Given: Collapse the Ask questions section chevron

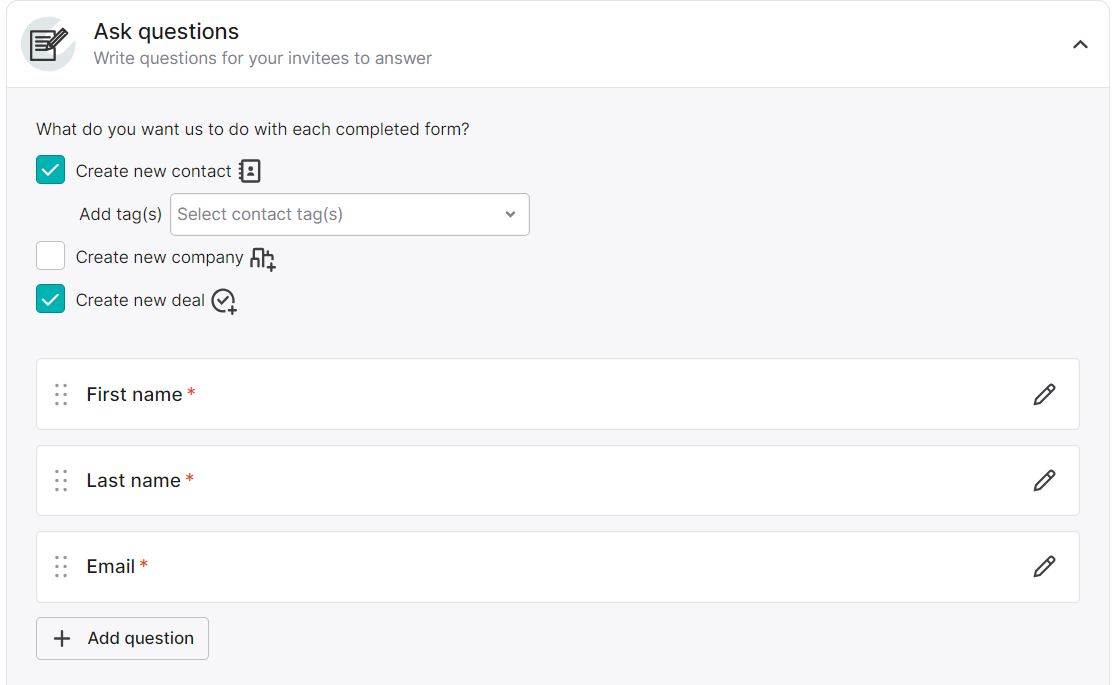Looking at the screenshot, I should point(1080,45).
